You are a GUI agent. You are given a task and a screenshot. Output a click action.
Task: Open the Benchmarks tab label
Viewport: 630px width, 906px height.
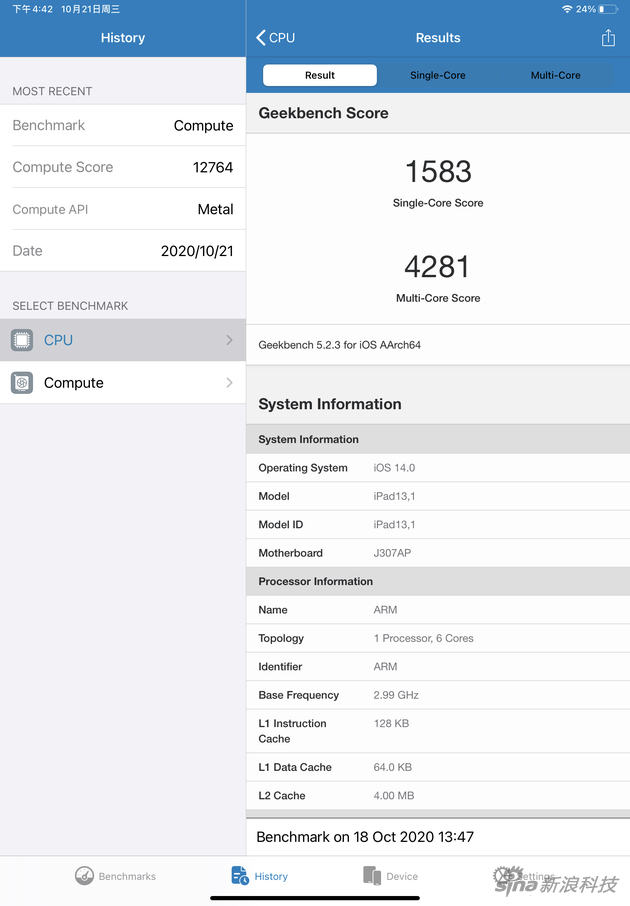(127, 877)
